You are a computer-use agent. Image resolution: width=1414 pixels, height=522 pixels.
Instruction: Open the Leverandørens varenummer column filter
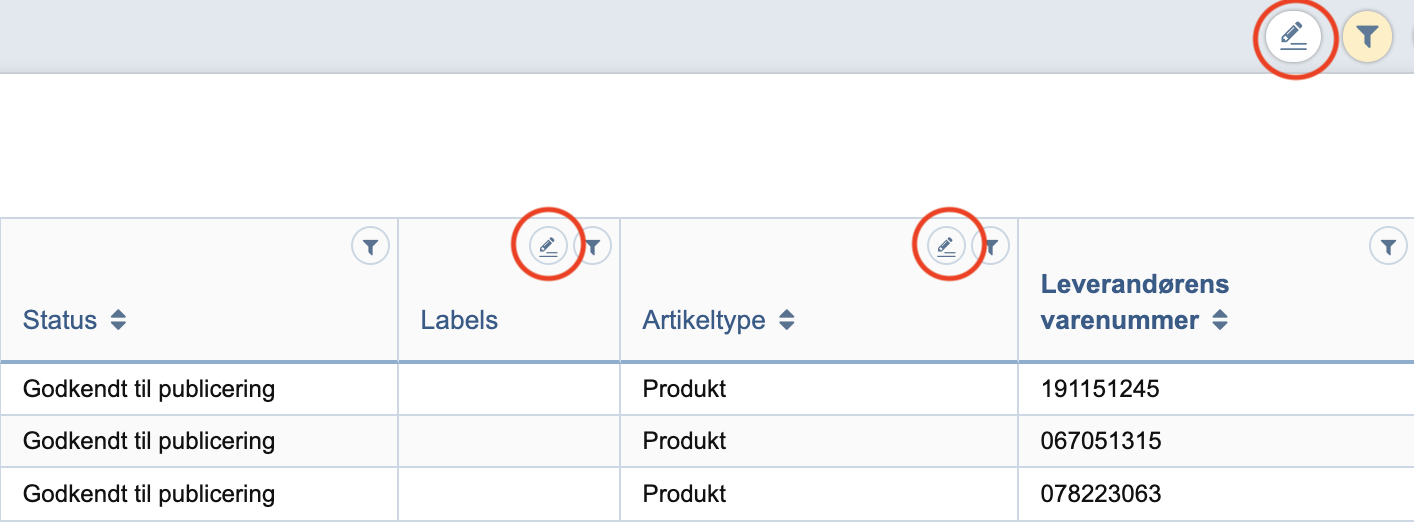click(1388, 245)
